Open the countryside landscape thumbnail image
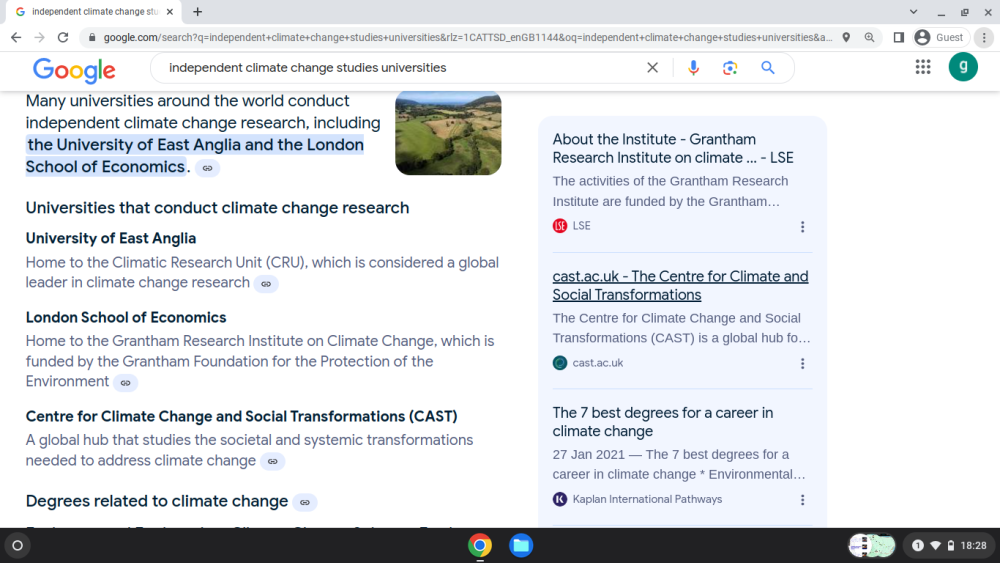This screenshot has width=1000, height=563. [x=448, y=133]
